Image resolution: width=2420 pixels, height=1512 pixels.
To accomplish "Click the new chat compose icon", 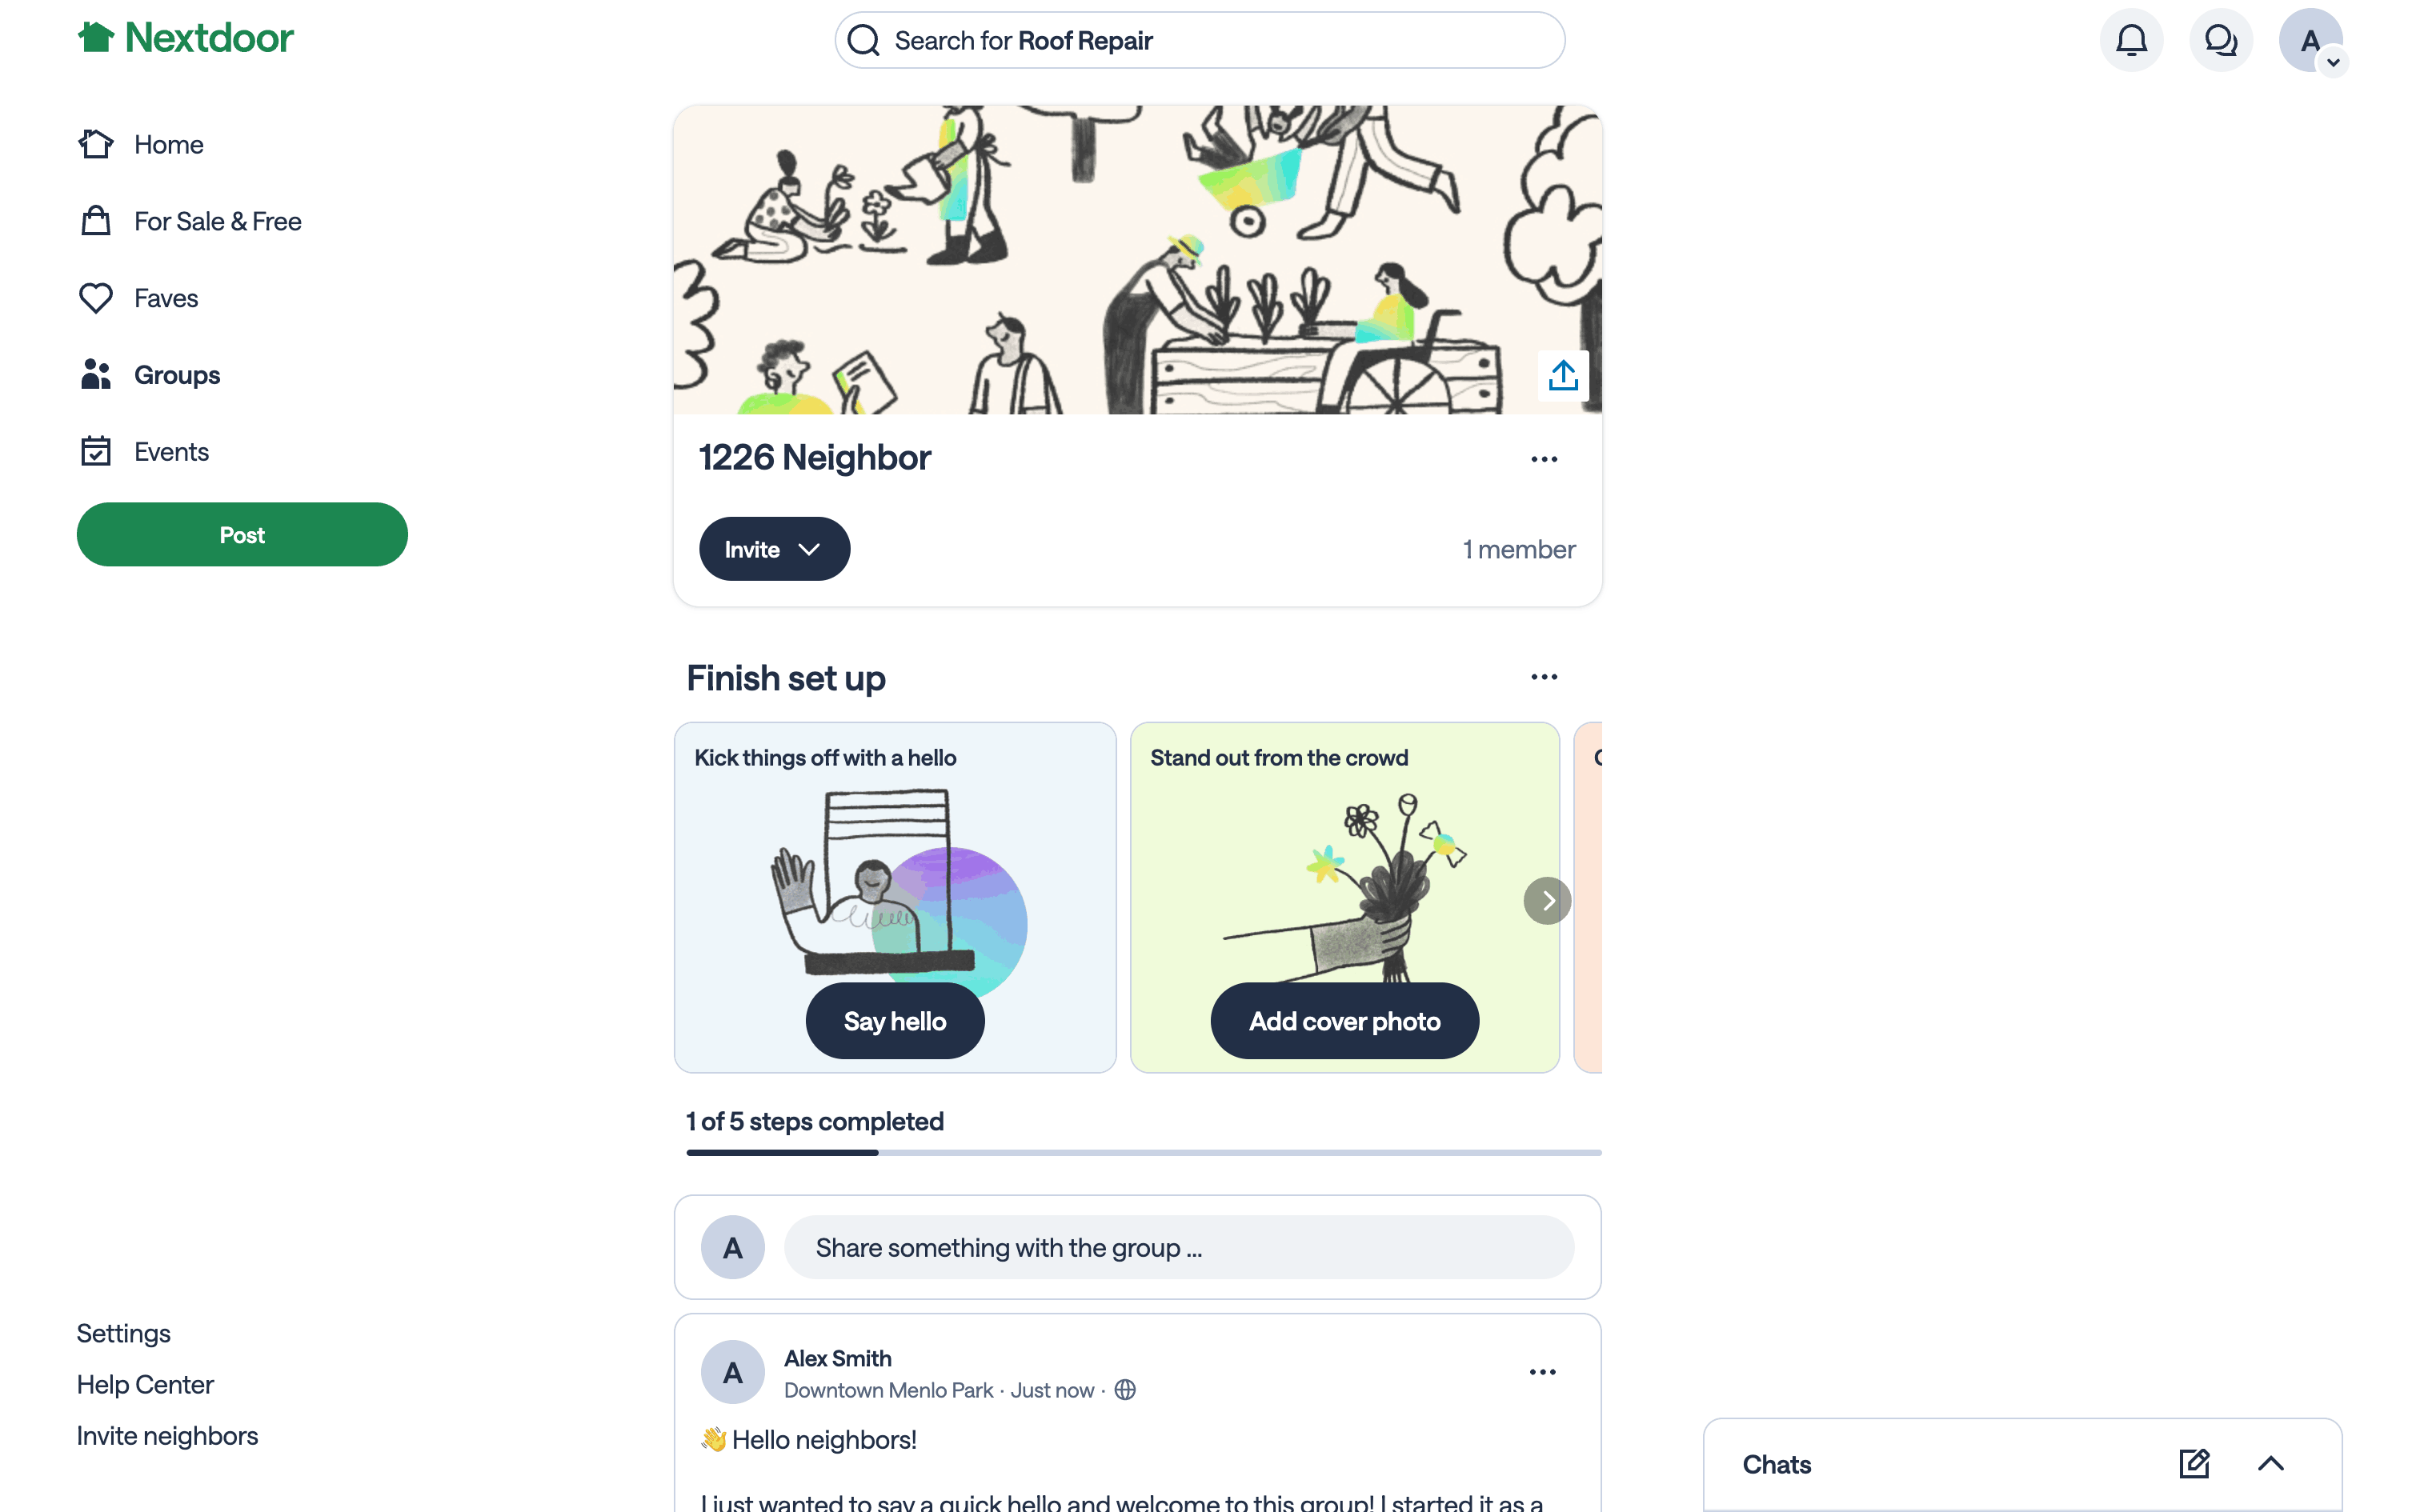I will click(2194, 1464).
